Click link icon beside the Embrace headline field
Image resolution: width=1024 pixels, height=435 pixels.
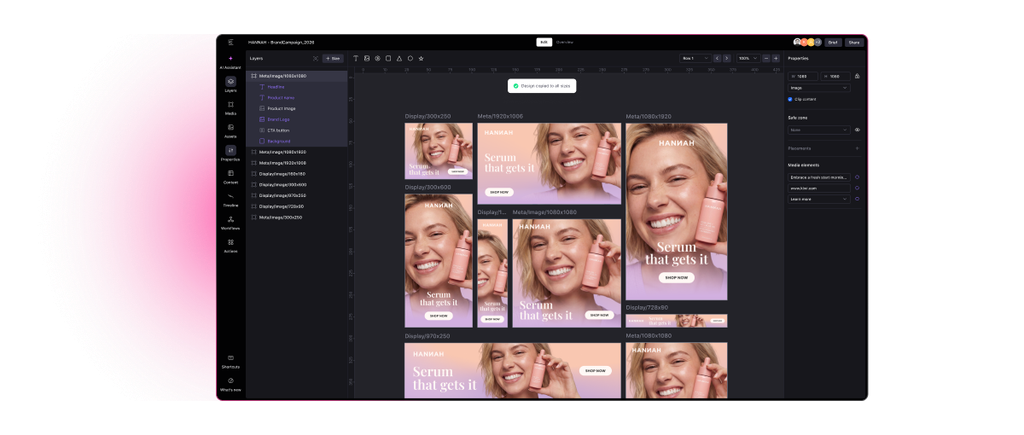pos(857,177)
